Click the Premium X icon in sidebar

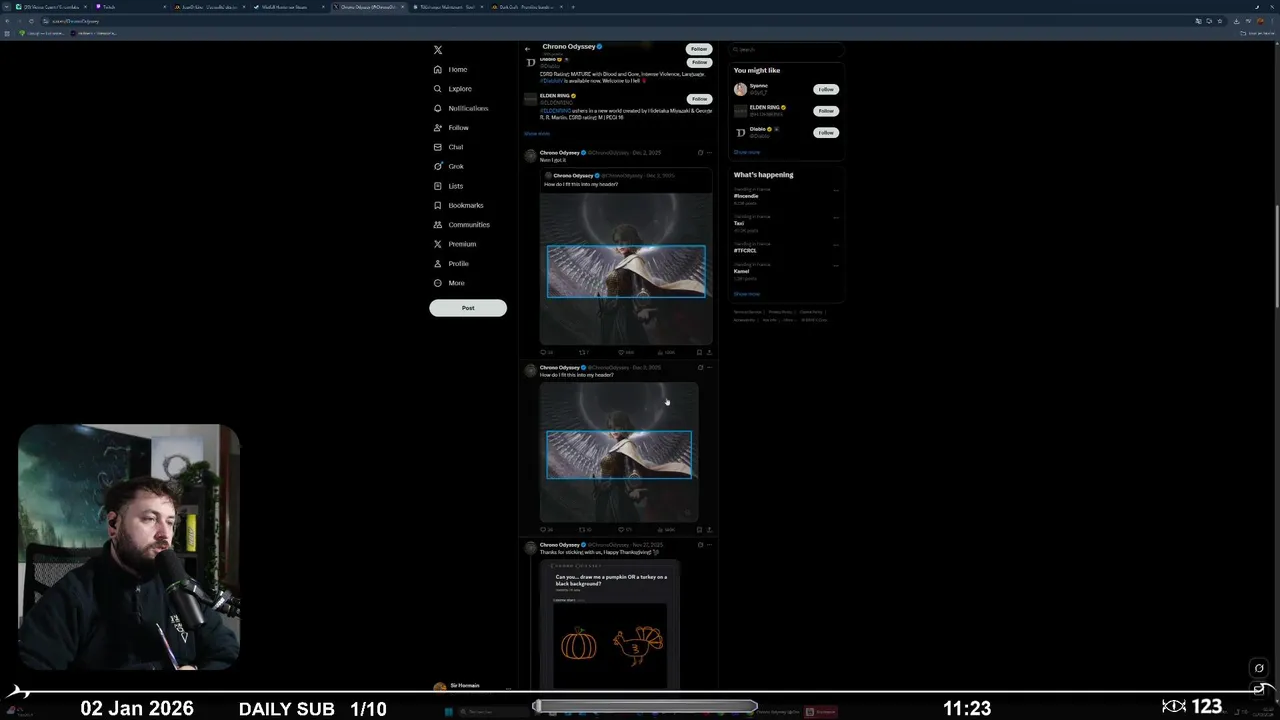(438, 244)
